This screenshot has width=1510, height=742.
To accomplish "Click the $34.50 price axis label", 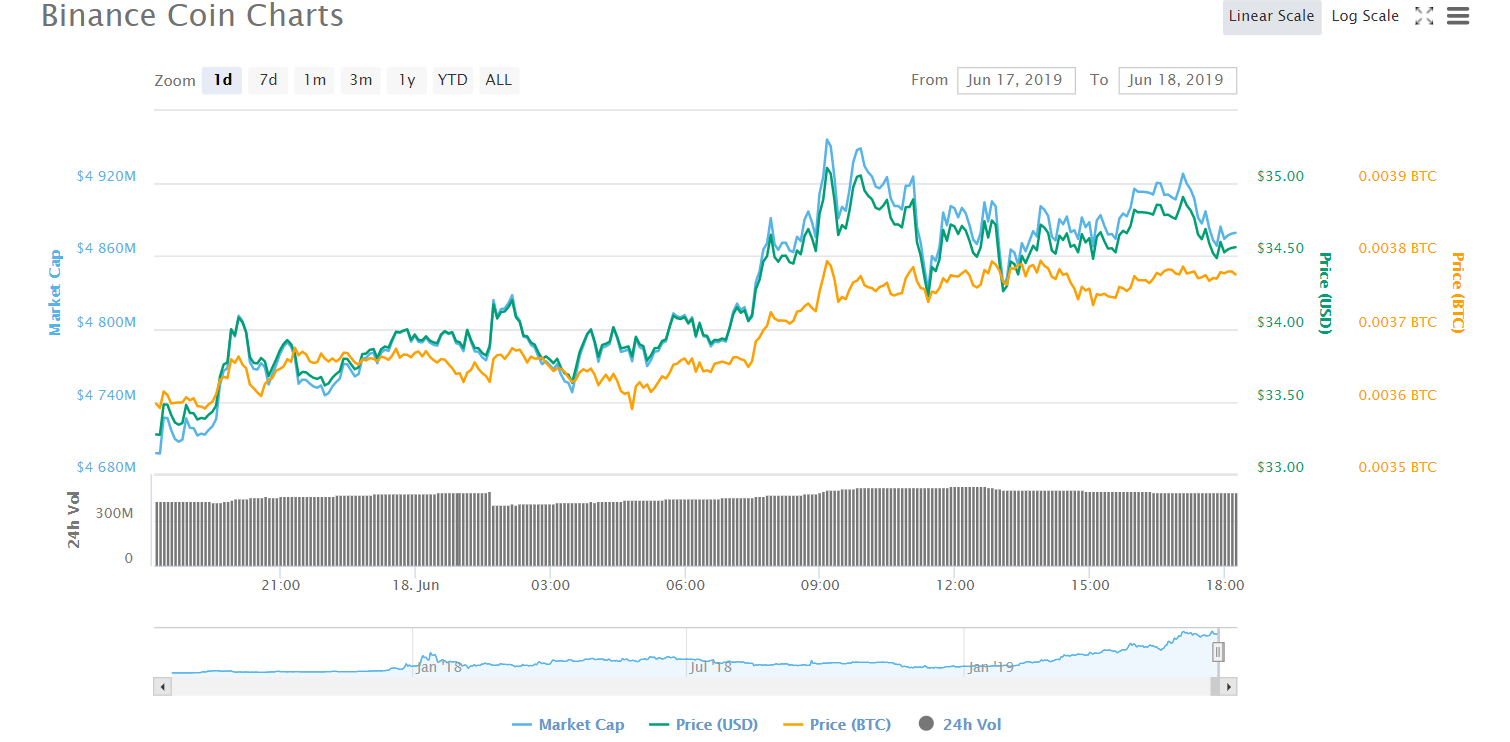I will point(1280,248).
